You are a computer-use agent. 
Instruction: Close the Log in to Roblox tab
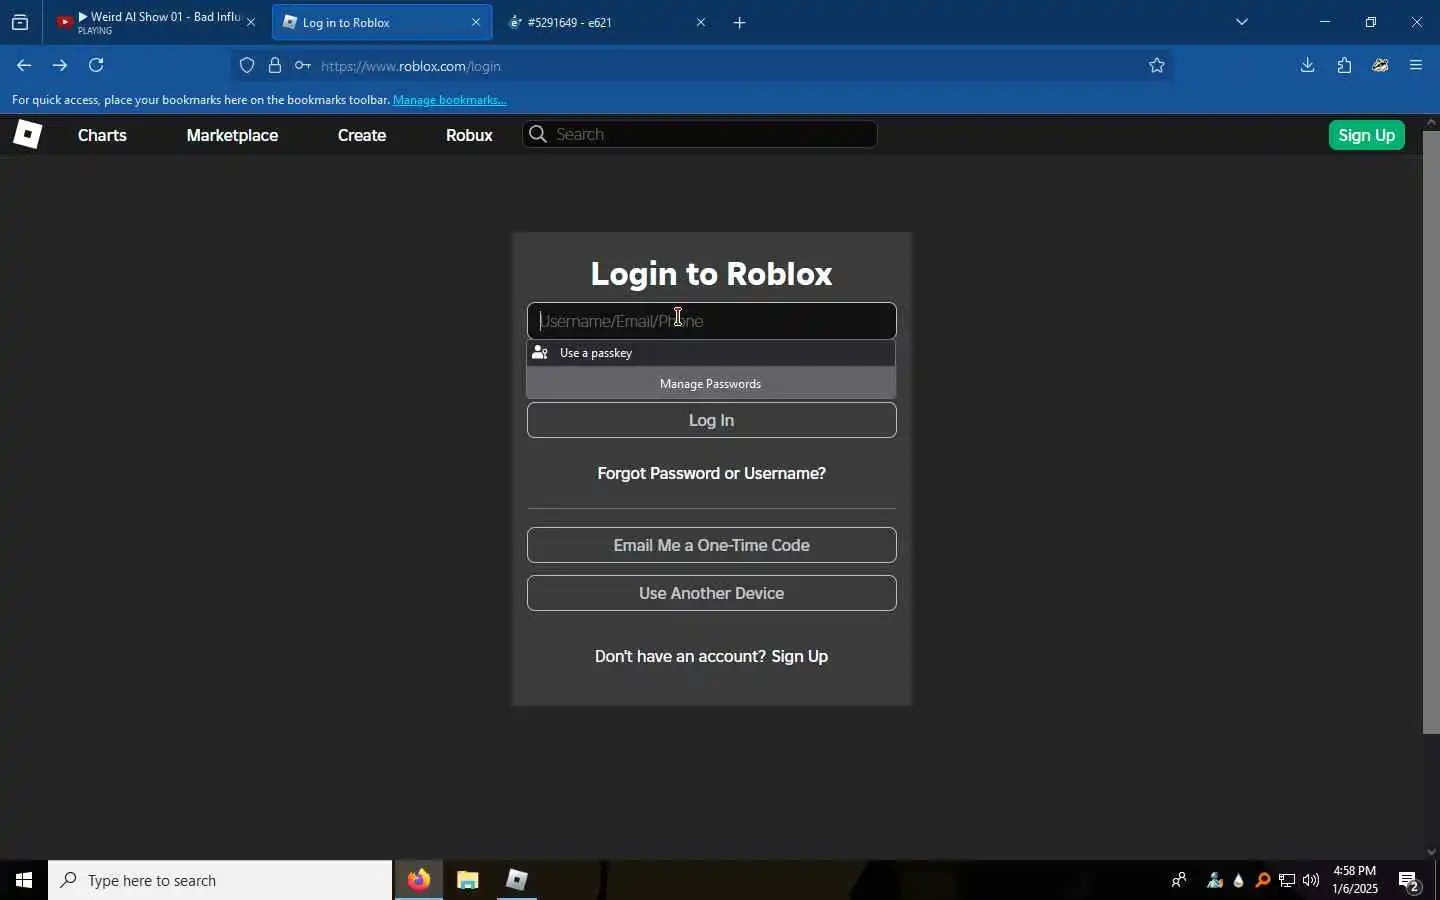[476, 22]
